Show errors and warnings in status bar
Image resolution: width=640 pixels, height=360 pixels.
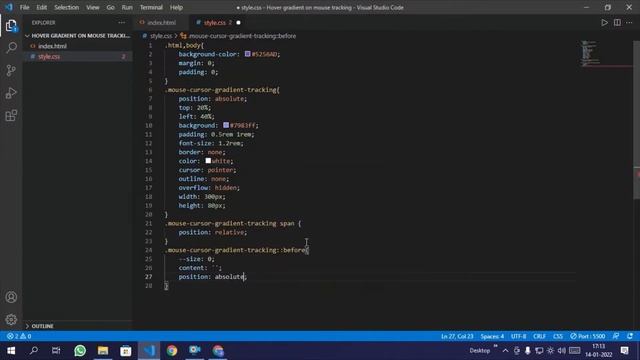coord(19,336)
